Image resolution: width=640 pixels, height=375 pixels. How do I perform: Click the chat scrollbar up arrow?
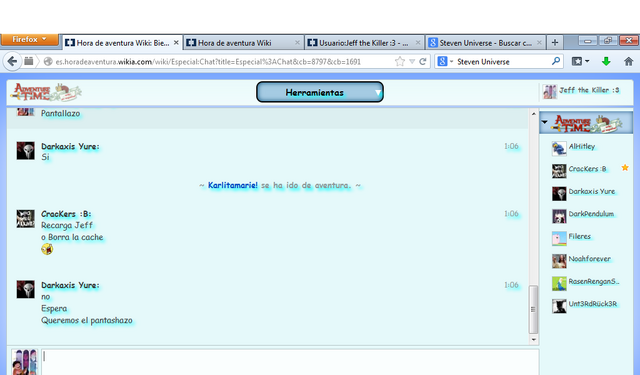tap(533, 114)
